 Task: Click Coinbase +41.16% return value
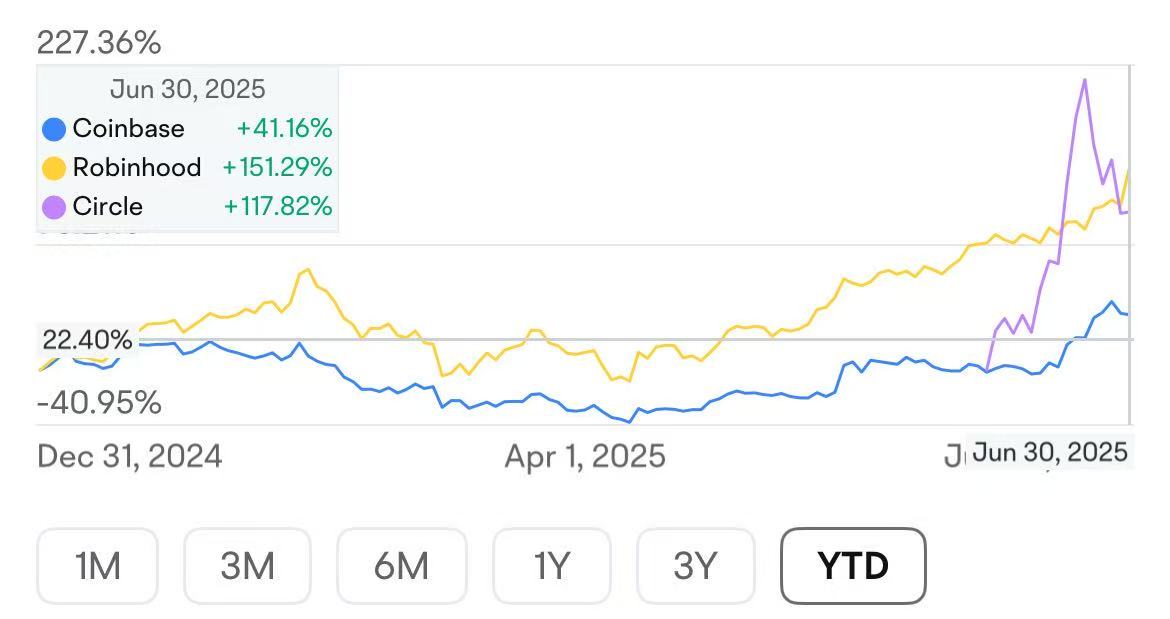point(284,129)
